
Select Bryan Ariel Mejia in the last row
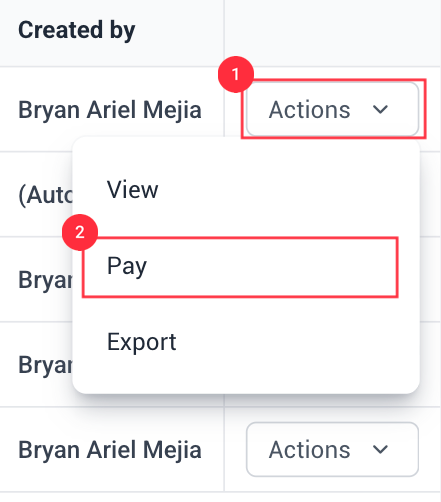[x=110, y=450]
